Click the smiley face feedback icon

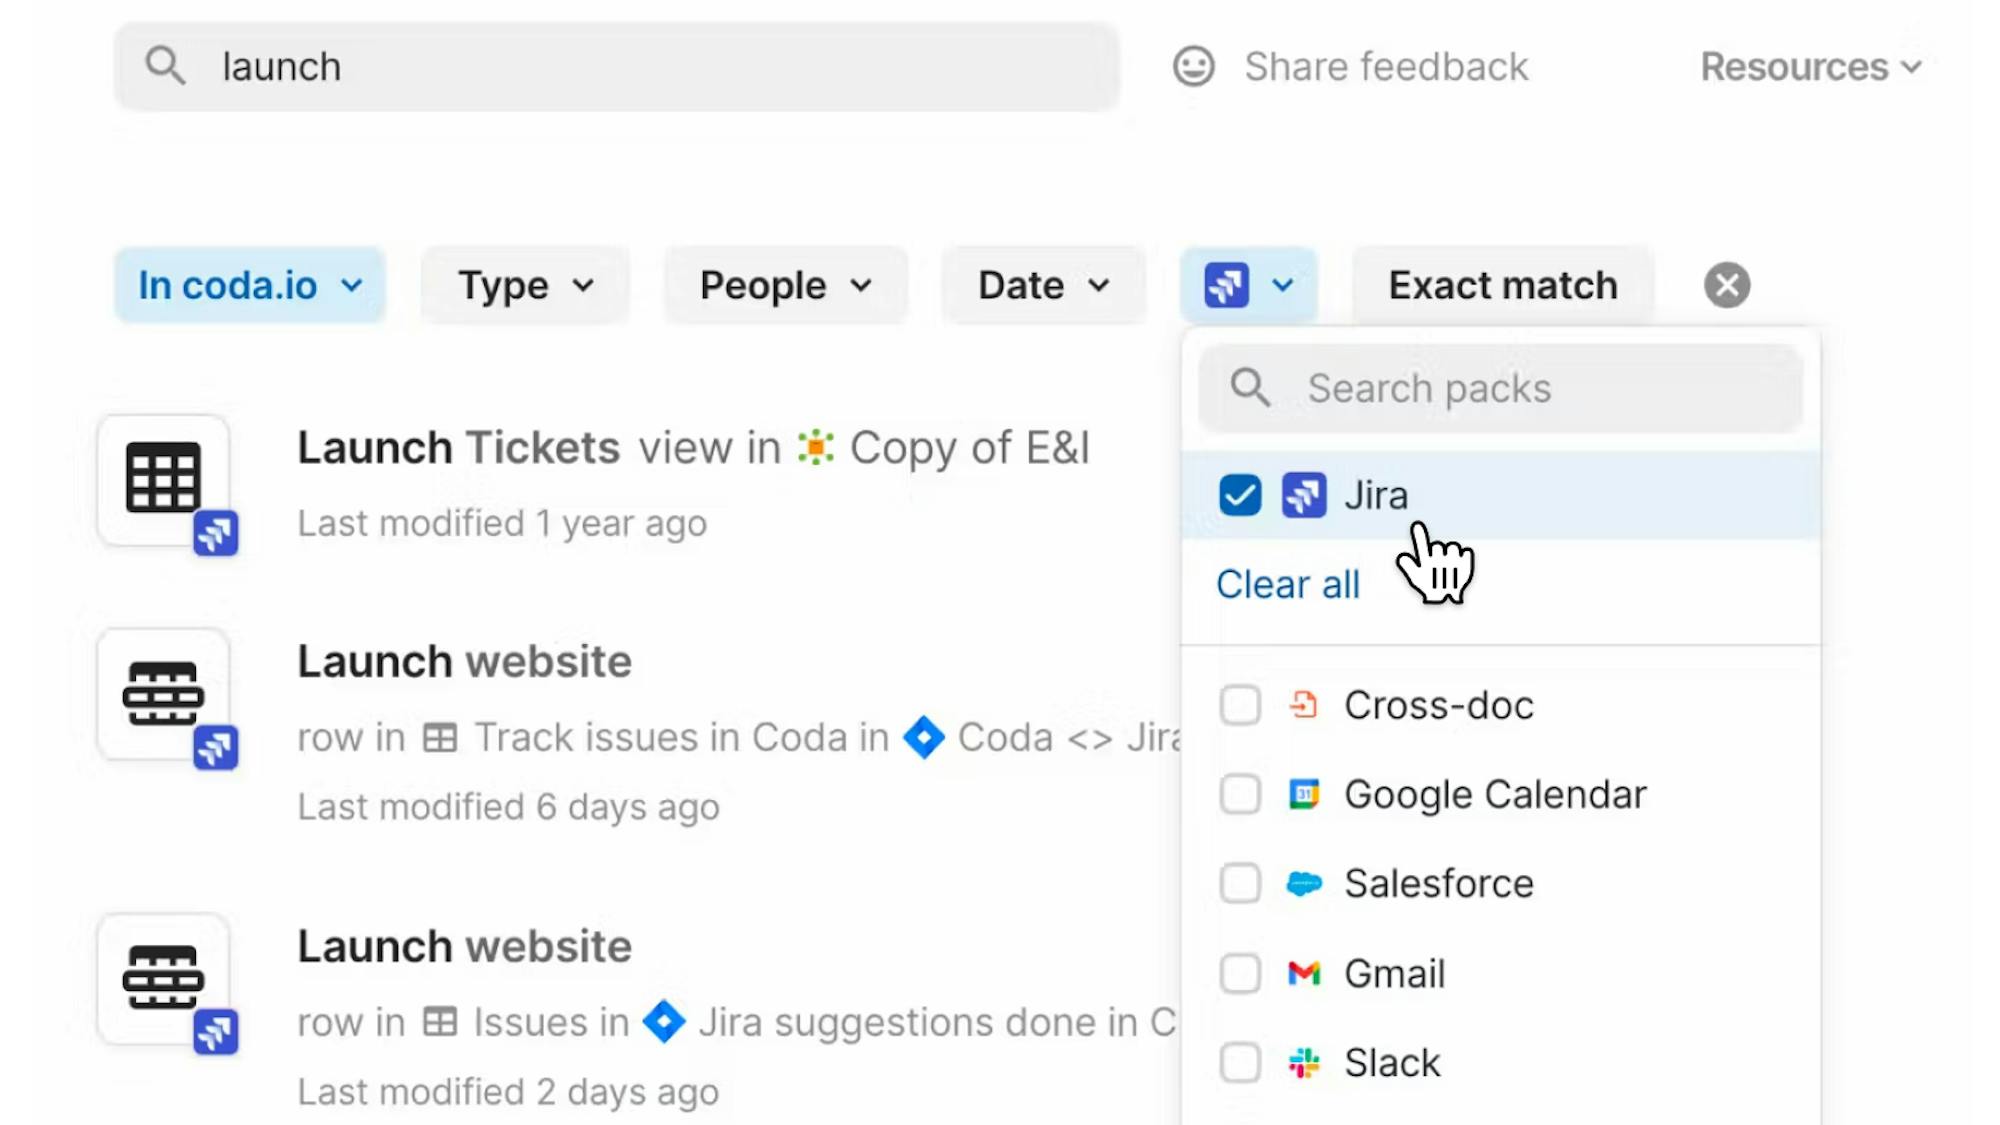pyautogui.click(x=1193, y=67)
